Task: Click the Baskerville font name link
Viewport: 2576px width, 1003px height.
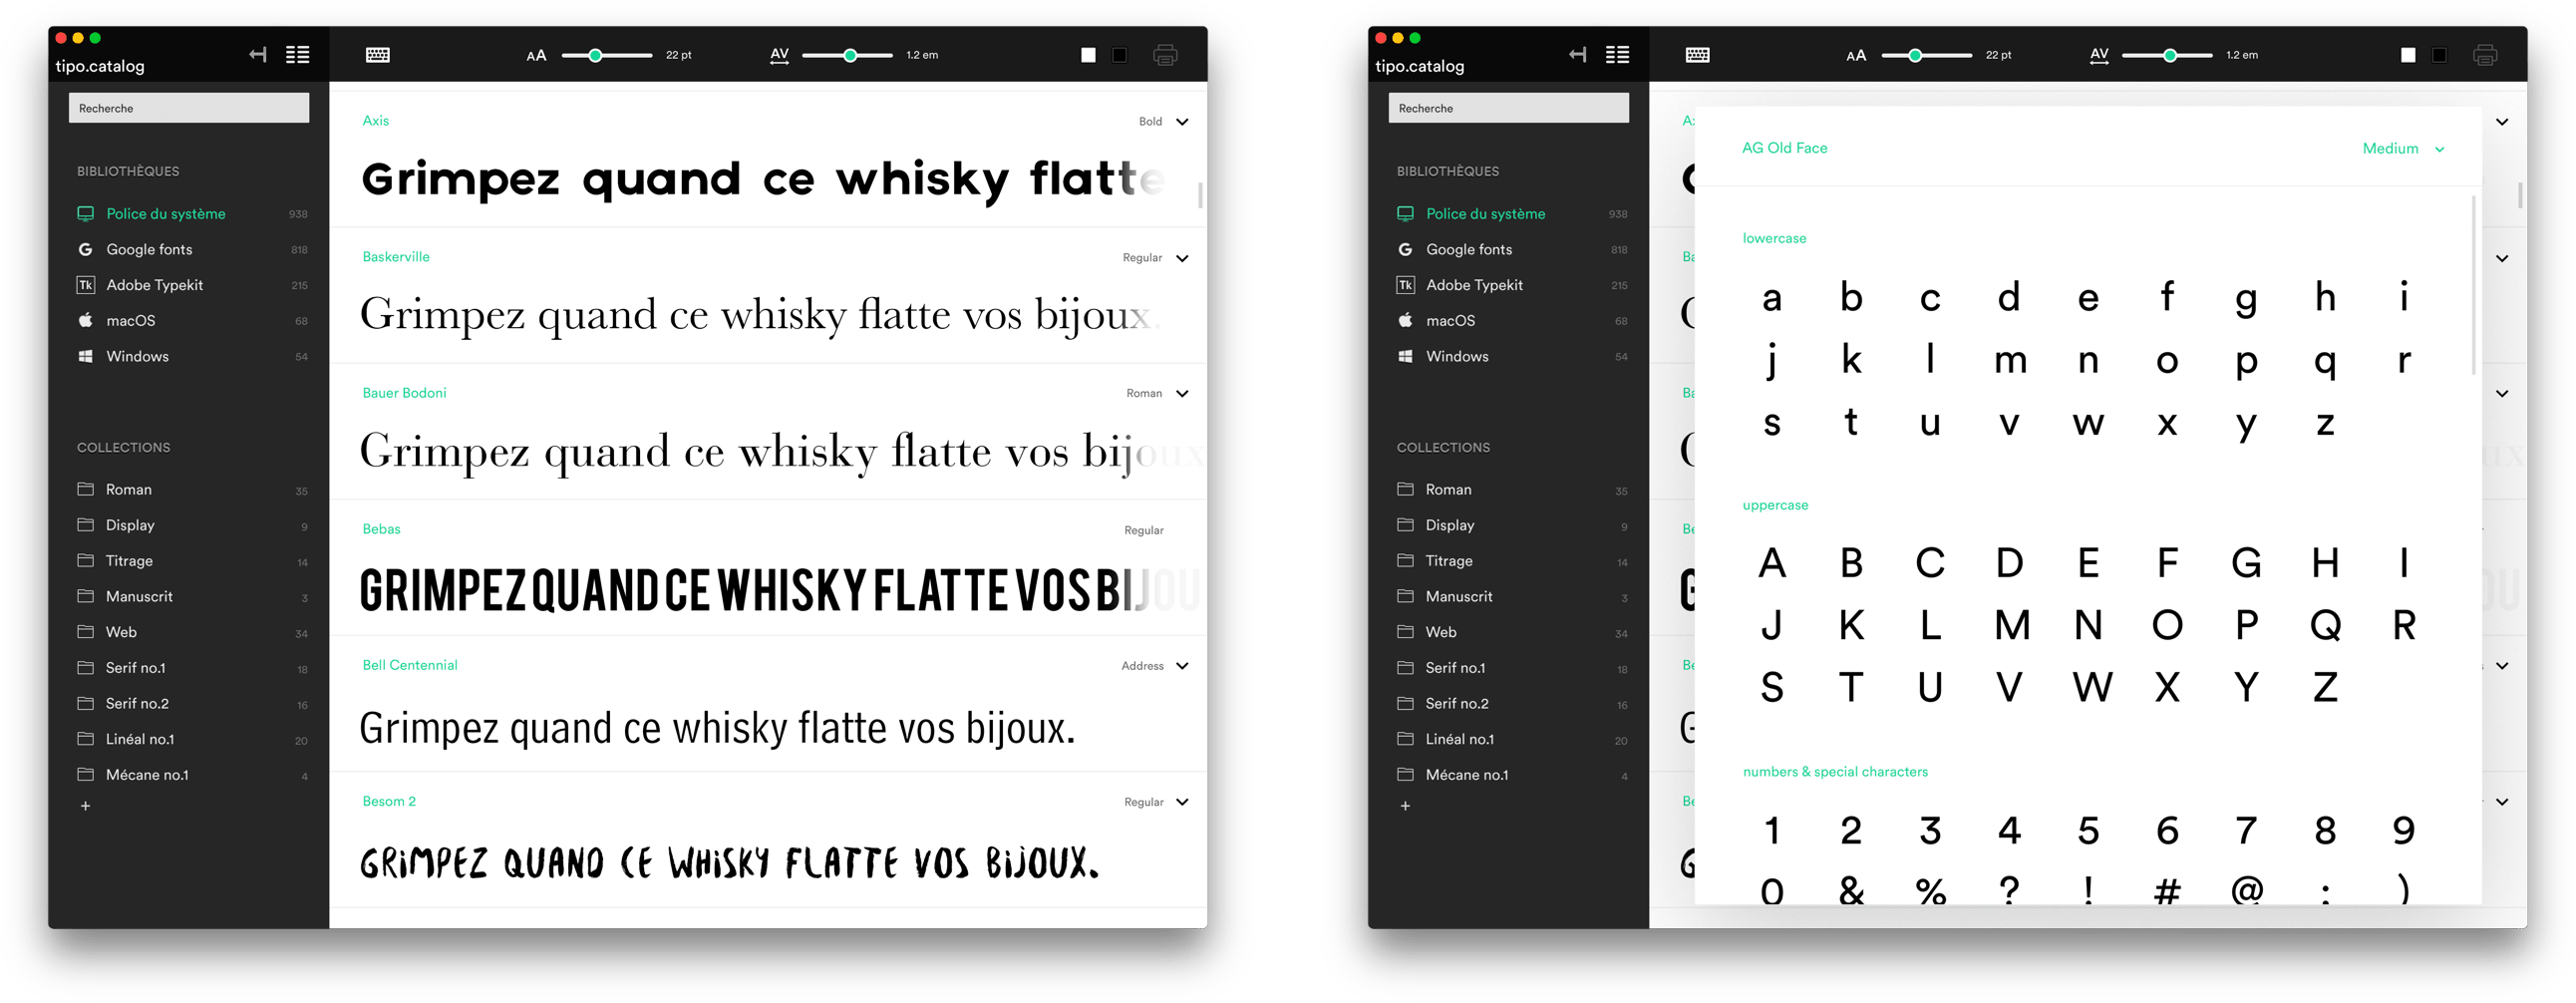Action: click(x=396, y=257)
